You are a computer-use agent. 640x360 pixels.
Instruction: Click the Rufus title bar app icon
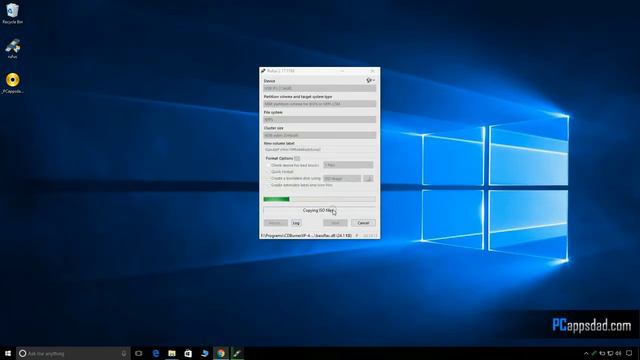(263, 71)
